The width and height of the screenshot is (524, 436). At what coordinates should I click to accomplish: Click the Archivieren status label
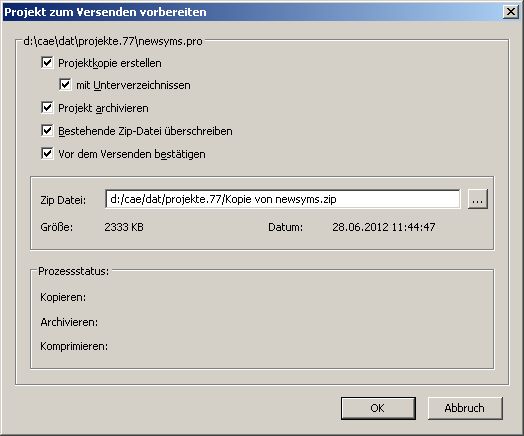click(69, 322)
